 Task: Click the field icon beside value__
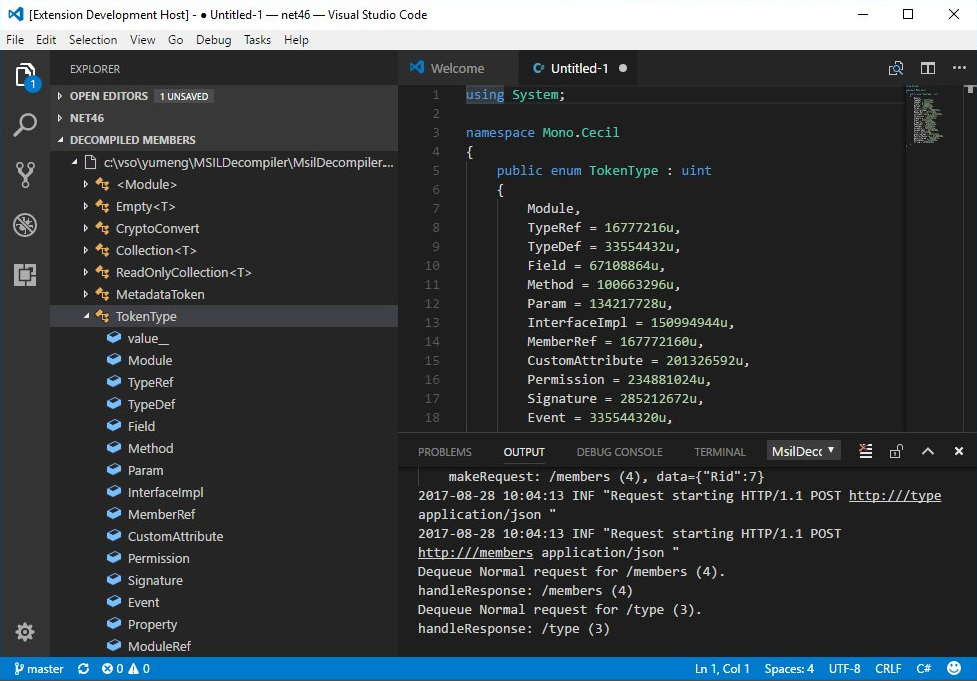113,338
